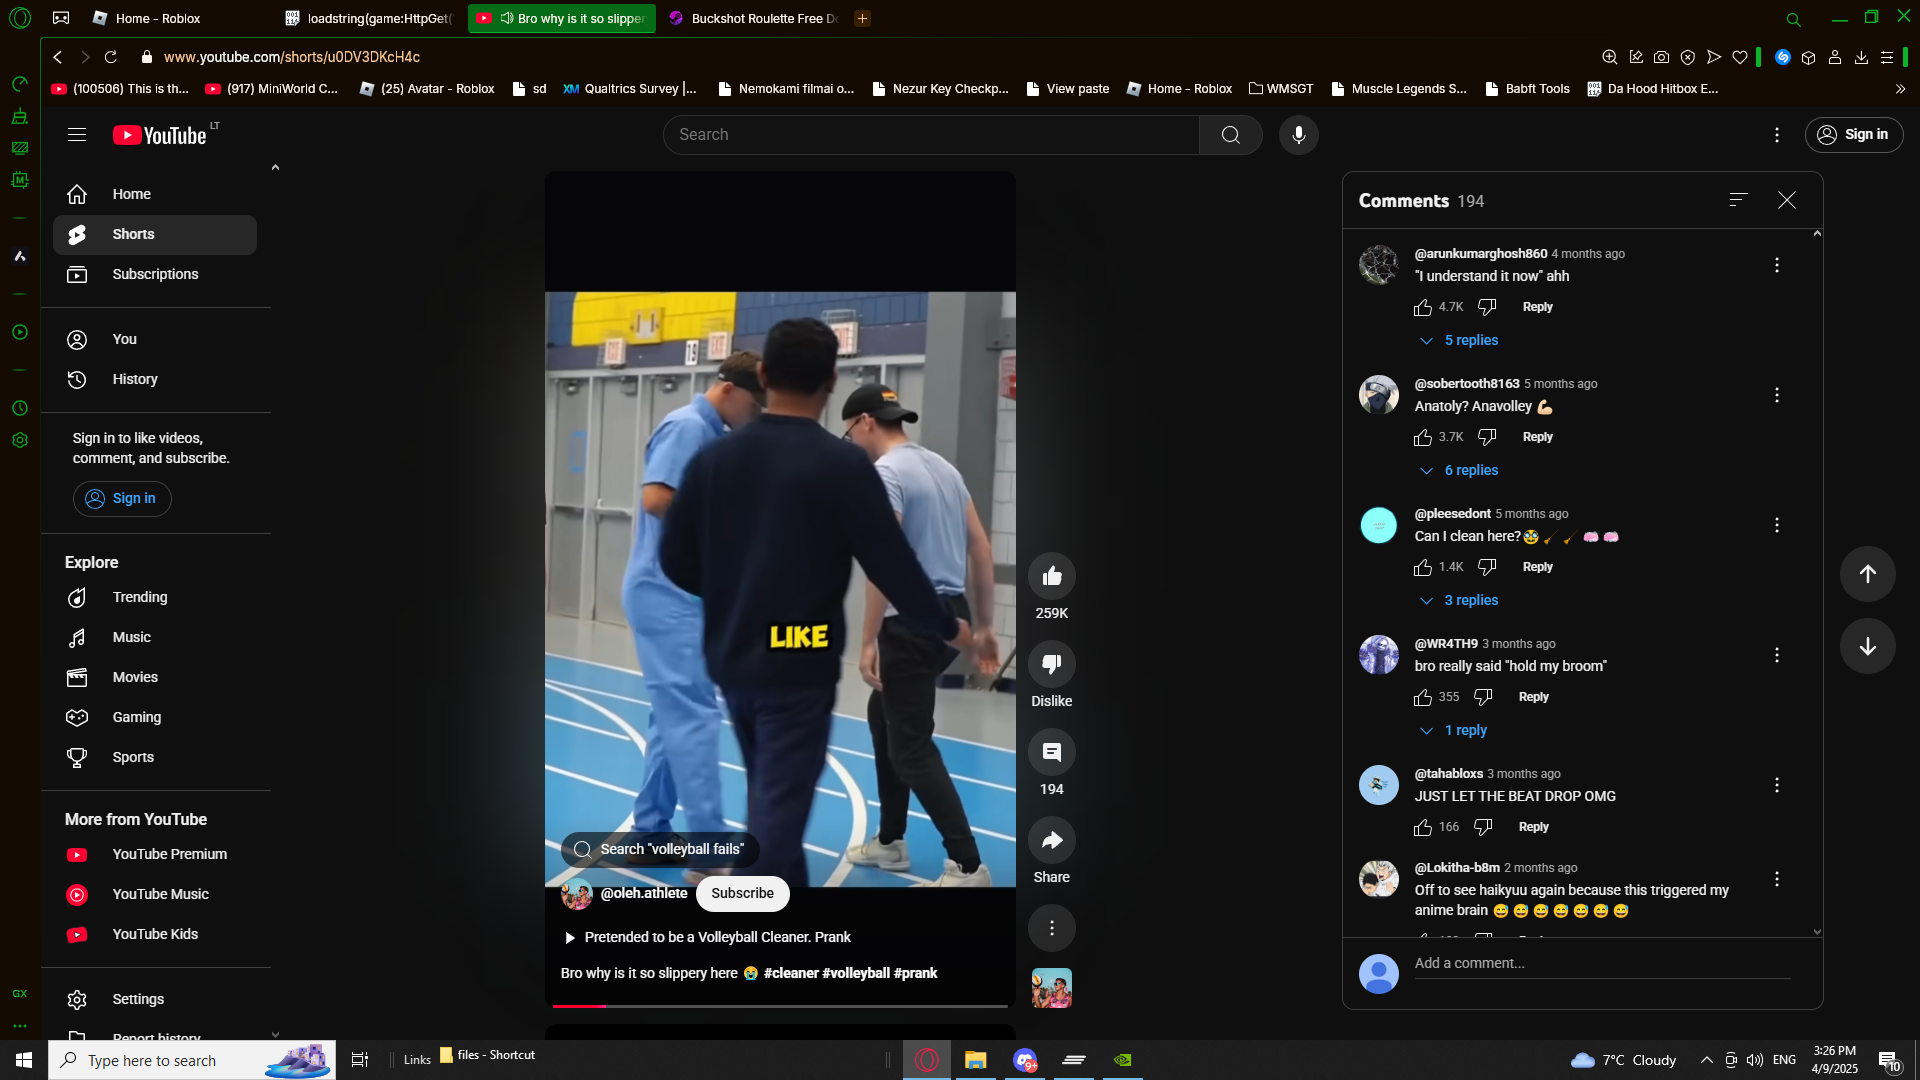This screenshot has height=1080, width=1920.
Task: Reload the page in browser toolbar
Action: (x=111, y=57)
